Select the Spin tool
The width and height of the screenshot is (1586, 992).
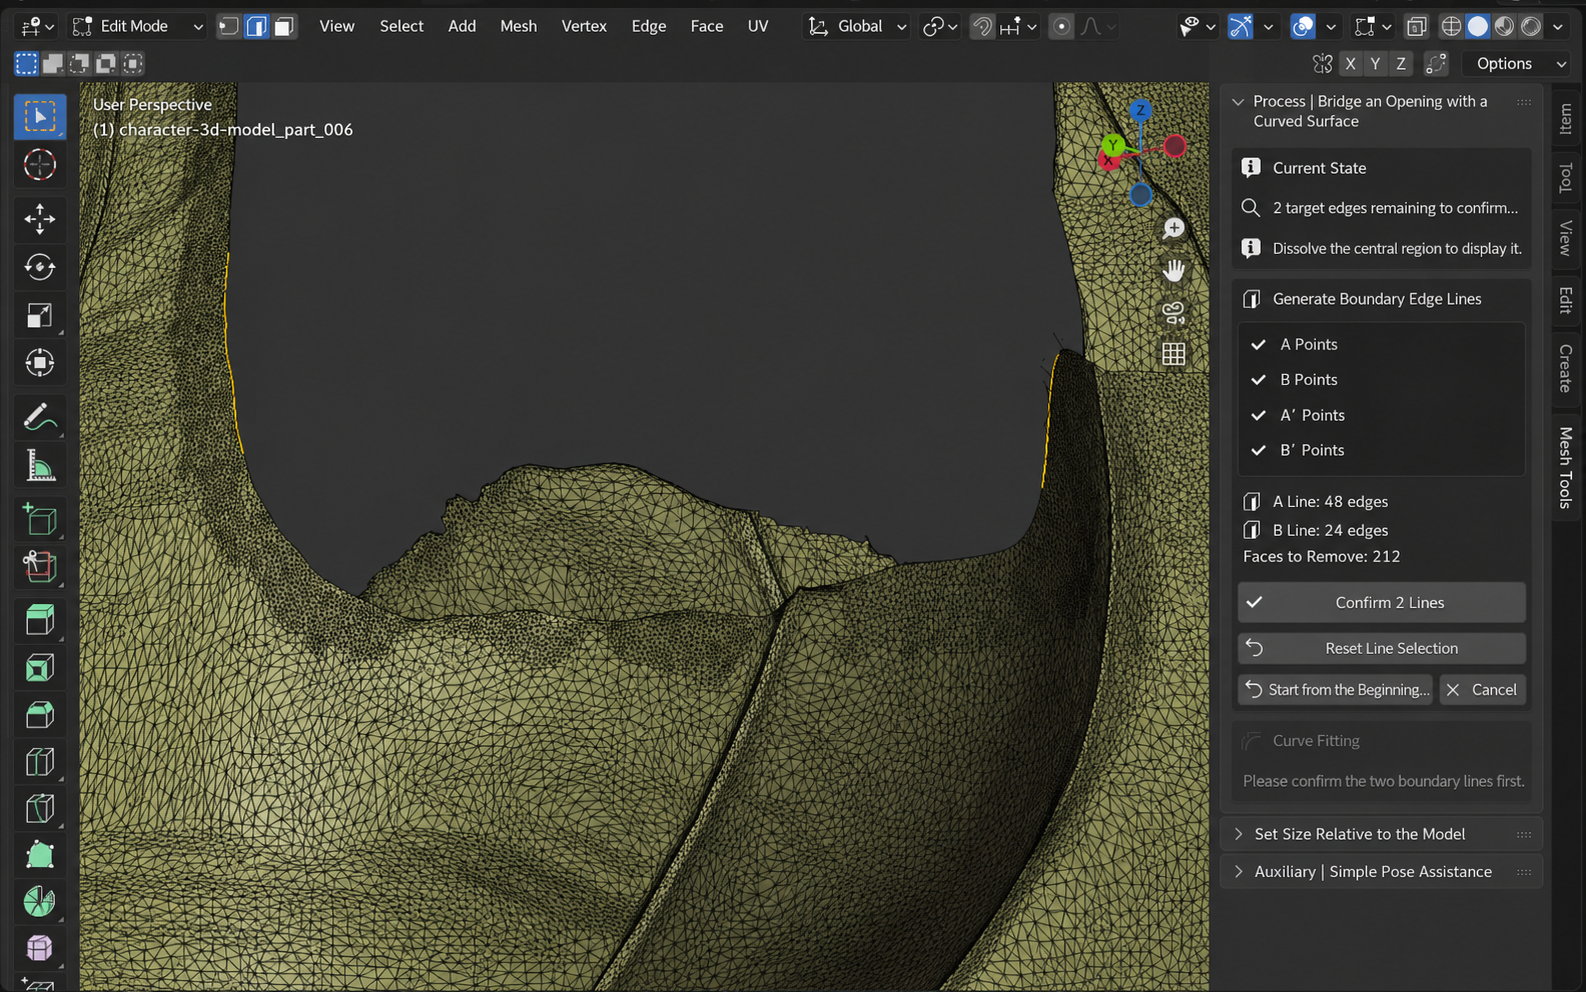[x=40, y=902]
